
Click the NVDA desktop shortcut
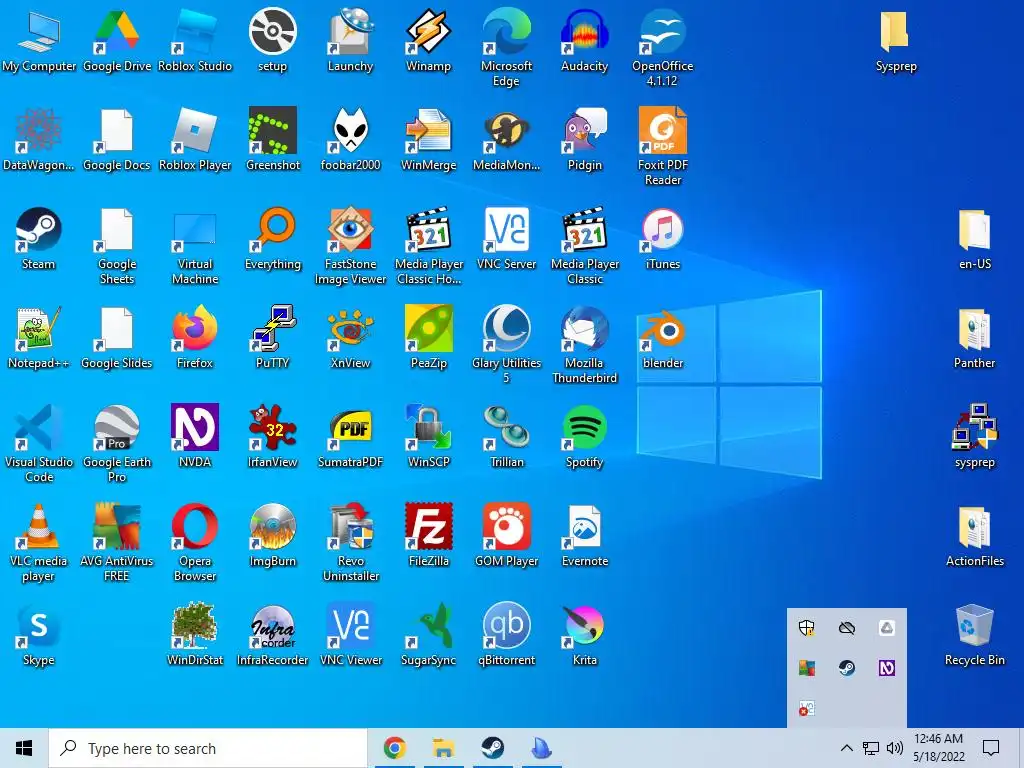click(195, 436)
